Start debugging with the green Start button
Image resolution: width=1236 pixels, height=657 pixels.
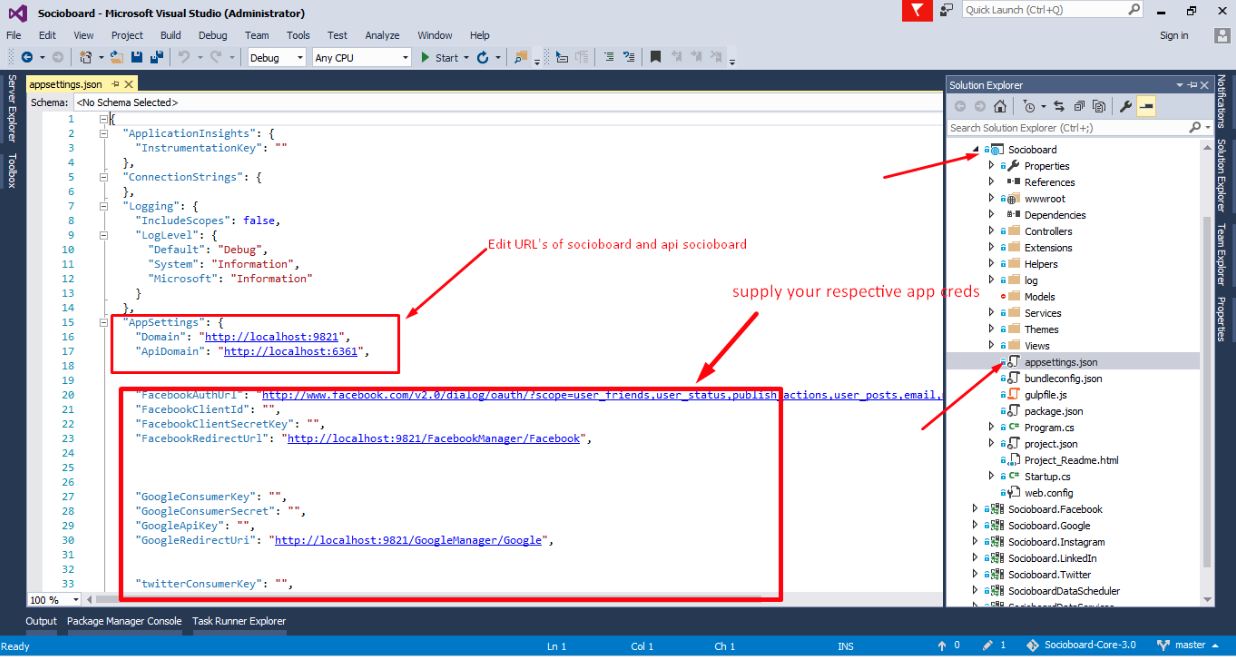[x=440, y=58]
